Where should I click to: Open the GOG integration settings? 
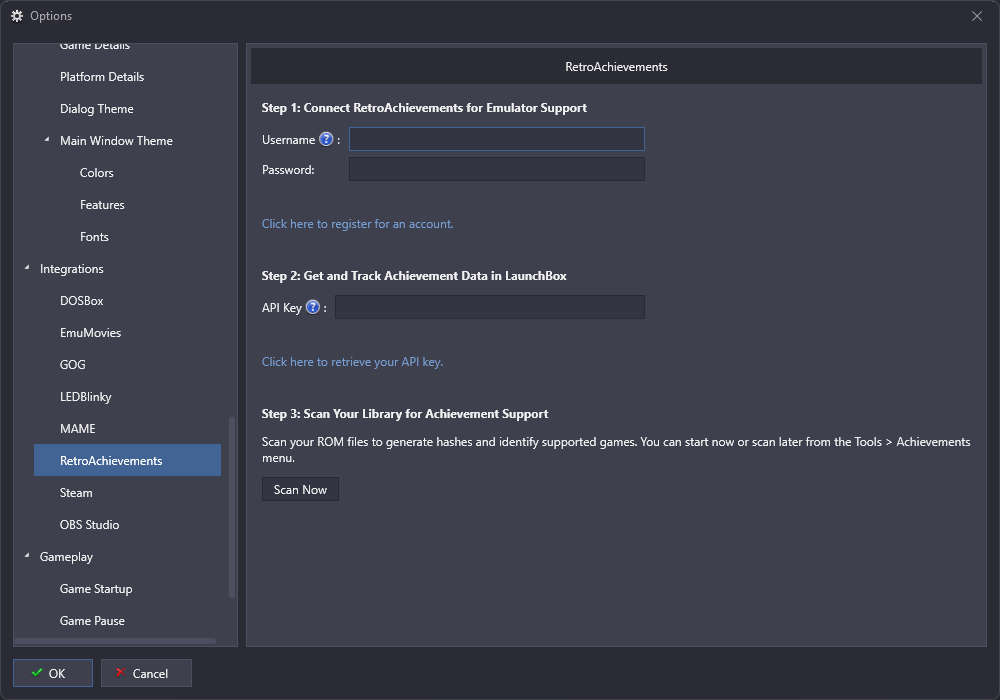coord(73,365)
